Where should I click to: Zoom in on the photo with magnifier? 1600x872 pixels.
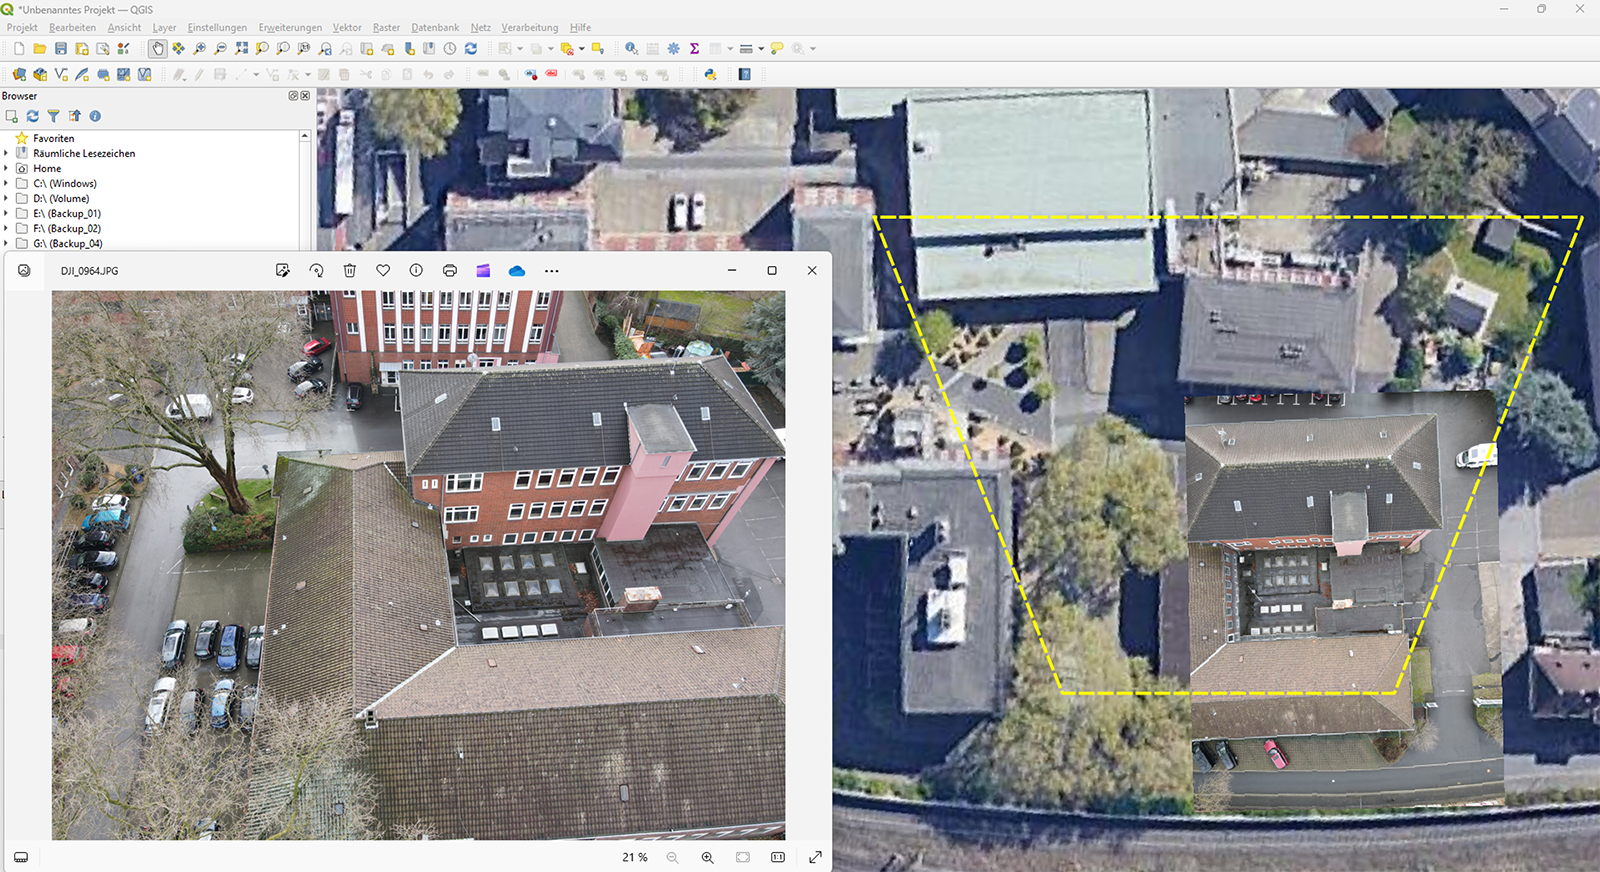pos(707,857)
